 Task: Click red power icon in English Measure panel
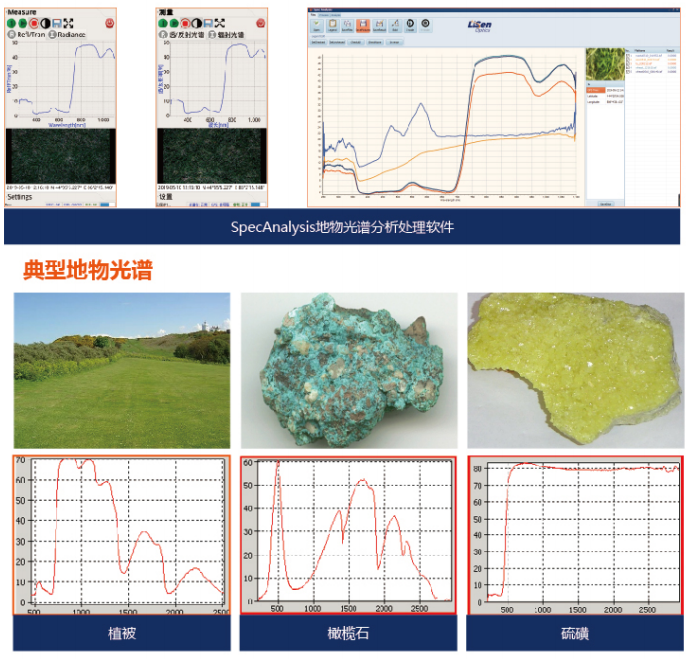[x=109, y=23]
